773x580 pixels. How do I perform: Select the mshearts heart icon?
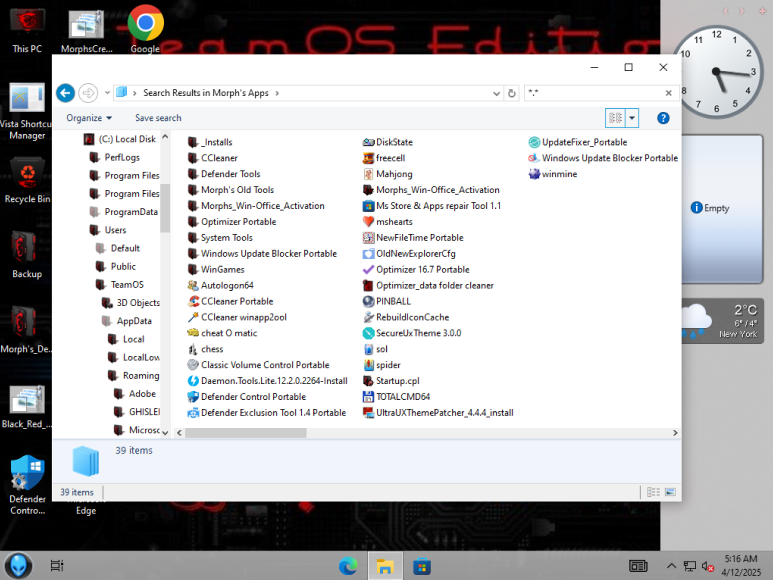368,222
